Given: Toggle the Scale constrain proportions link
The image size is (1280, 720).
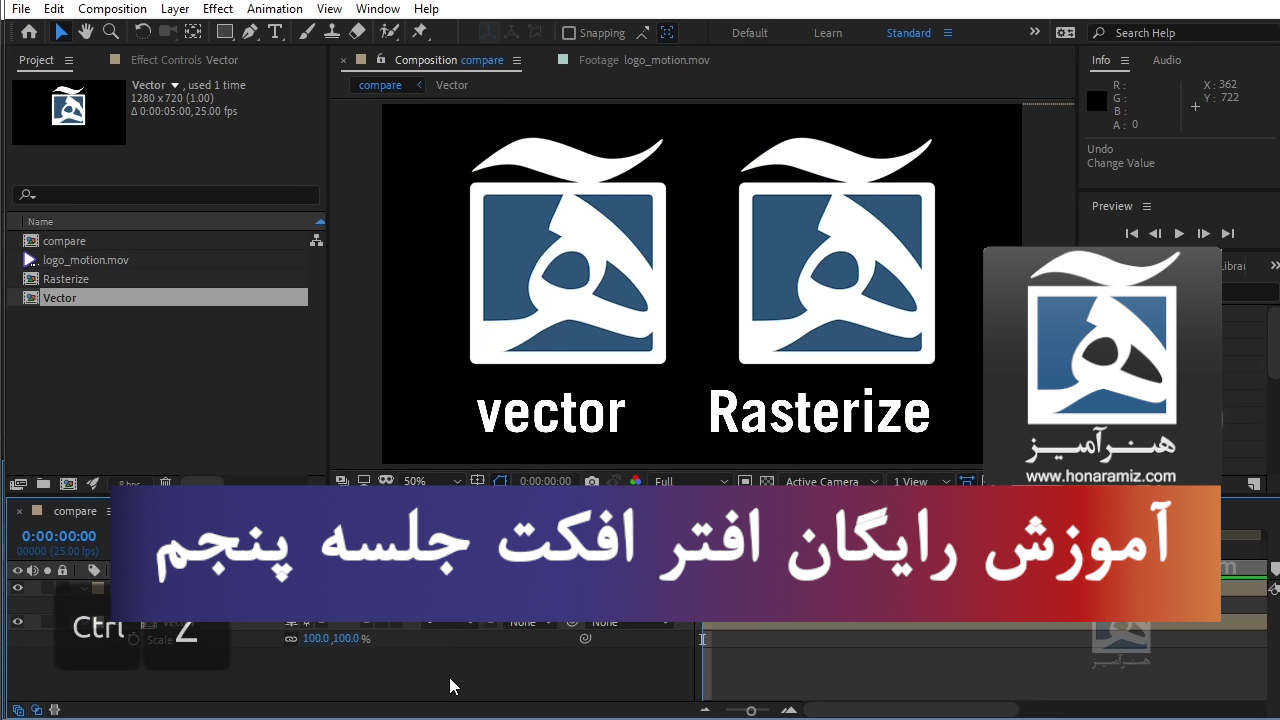Looking at the screenshot, I should pos(291,639).
